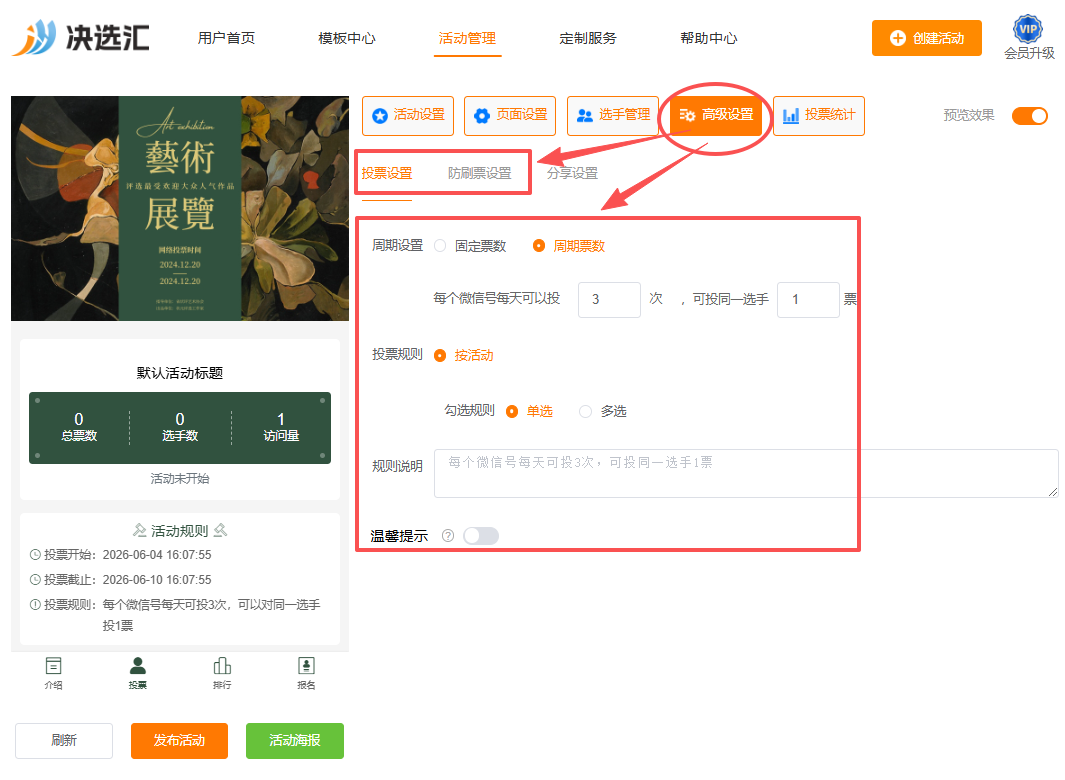The height and width of the screenshot is (780, 1065).
Task: Enable the 温馨提示 switch
Action: click(x=481, y=535)
